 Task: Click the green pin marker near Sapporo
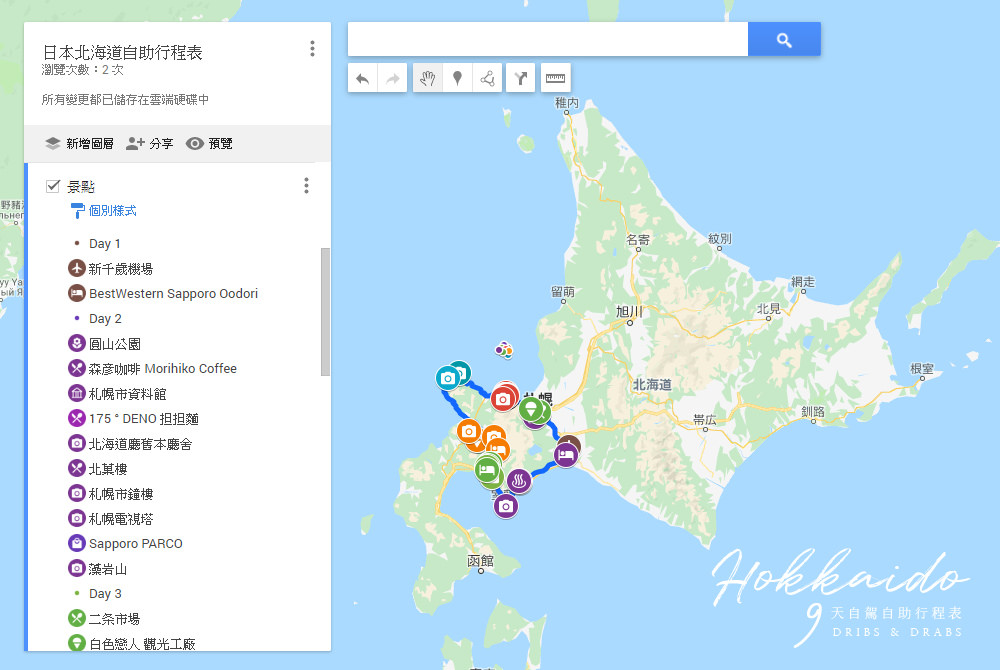click(531, 409)
